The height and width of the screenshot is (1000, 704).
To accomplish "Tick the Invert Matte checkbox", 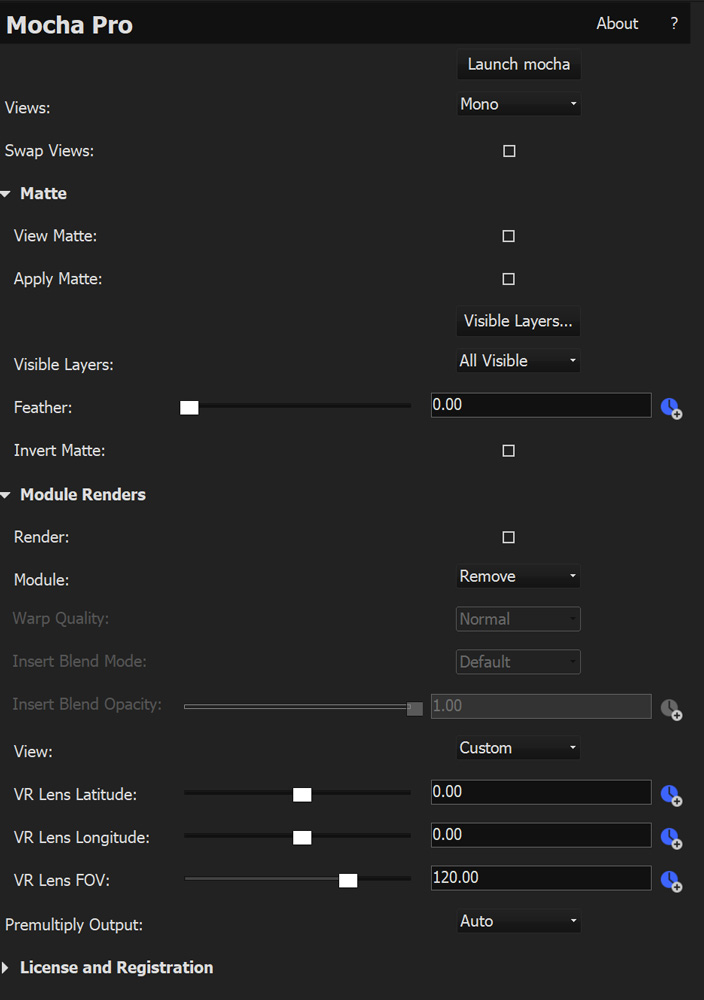I will tap(508, 451).
